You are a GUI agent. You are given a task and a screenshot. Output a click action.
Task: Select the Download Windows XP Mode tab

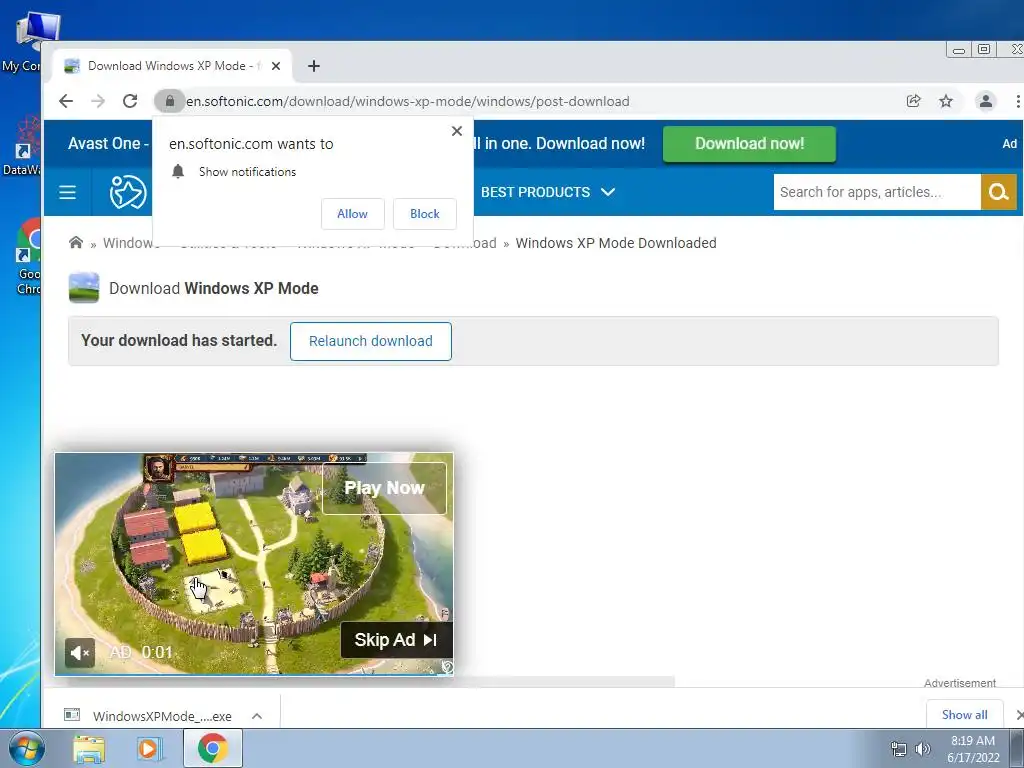[172, 66]
